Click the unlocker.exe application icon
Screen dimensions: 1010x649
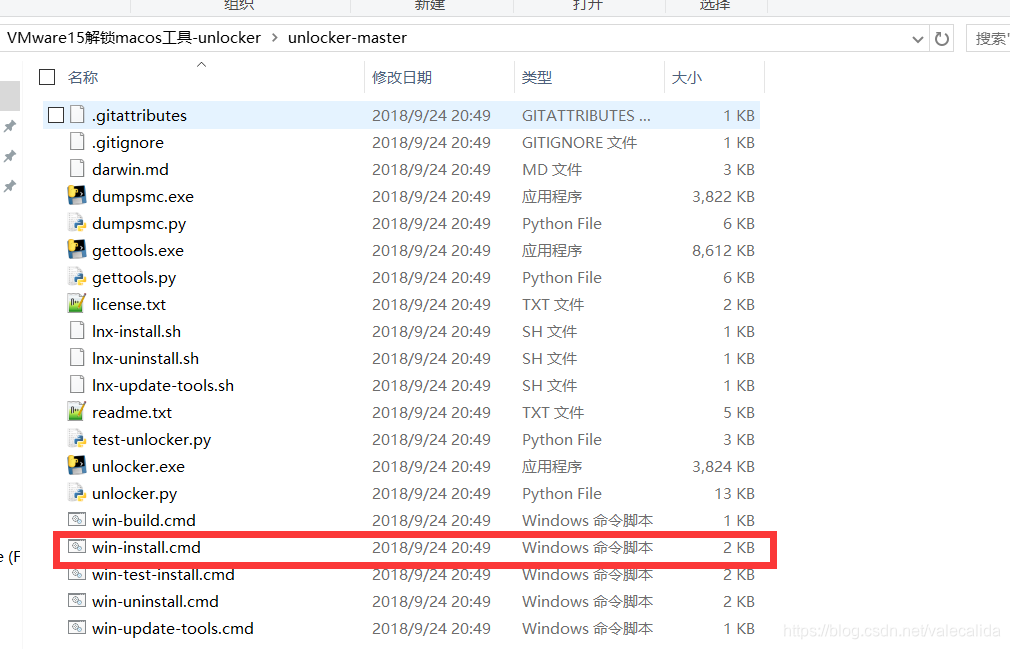77,466
